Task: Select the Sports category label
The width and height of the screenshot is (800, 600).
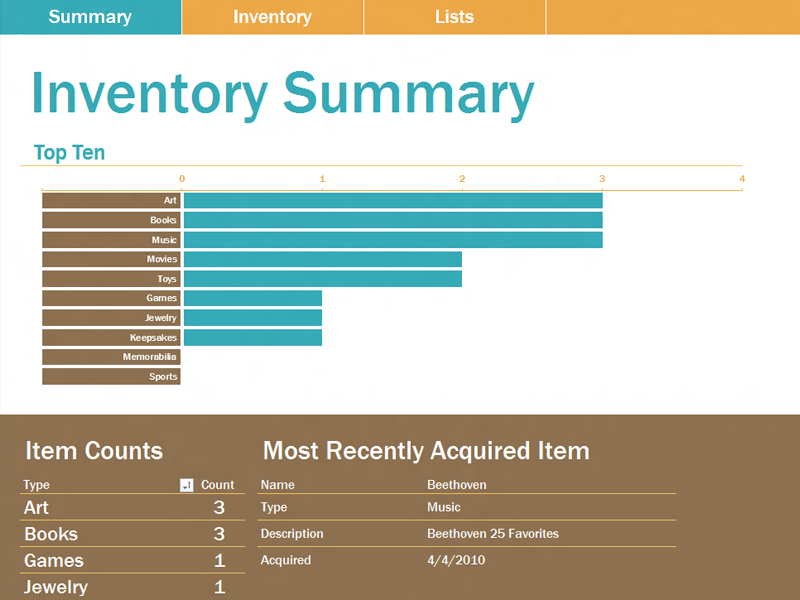Action: click(111, 377)
